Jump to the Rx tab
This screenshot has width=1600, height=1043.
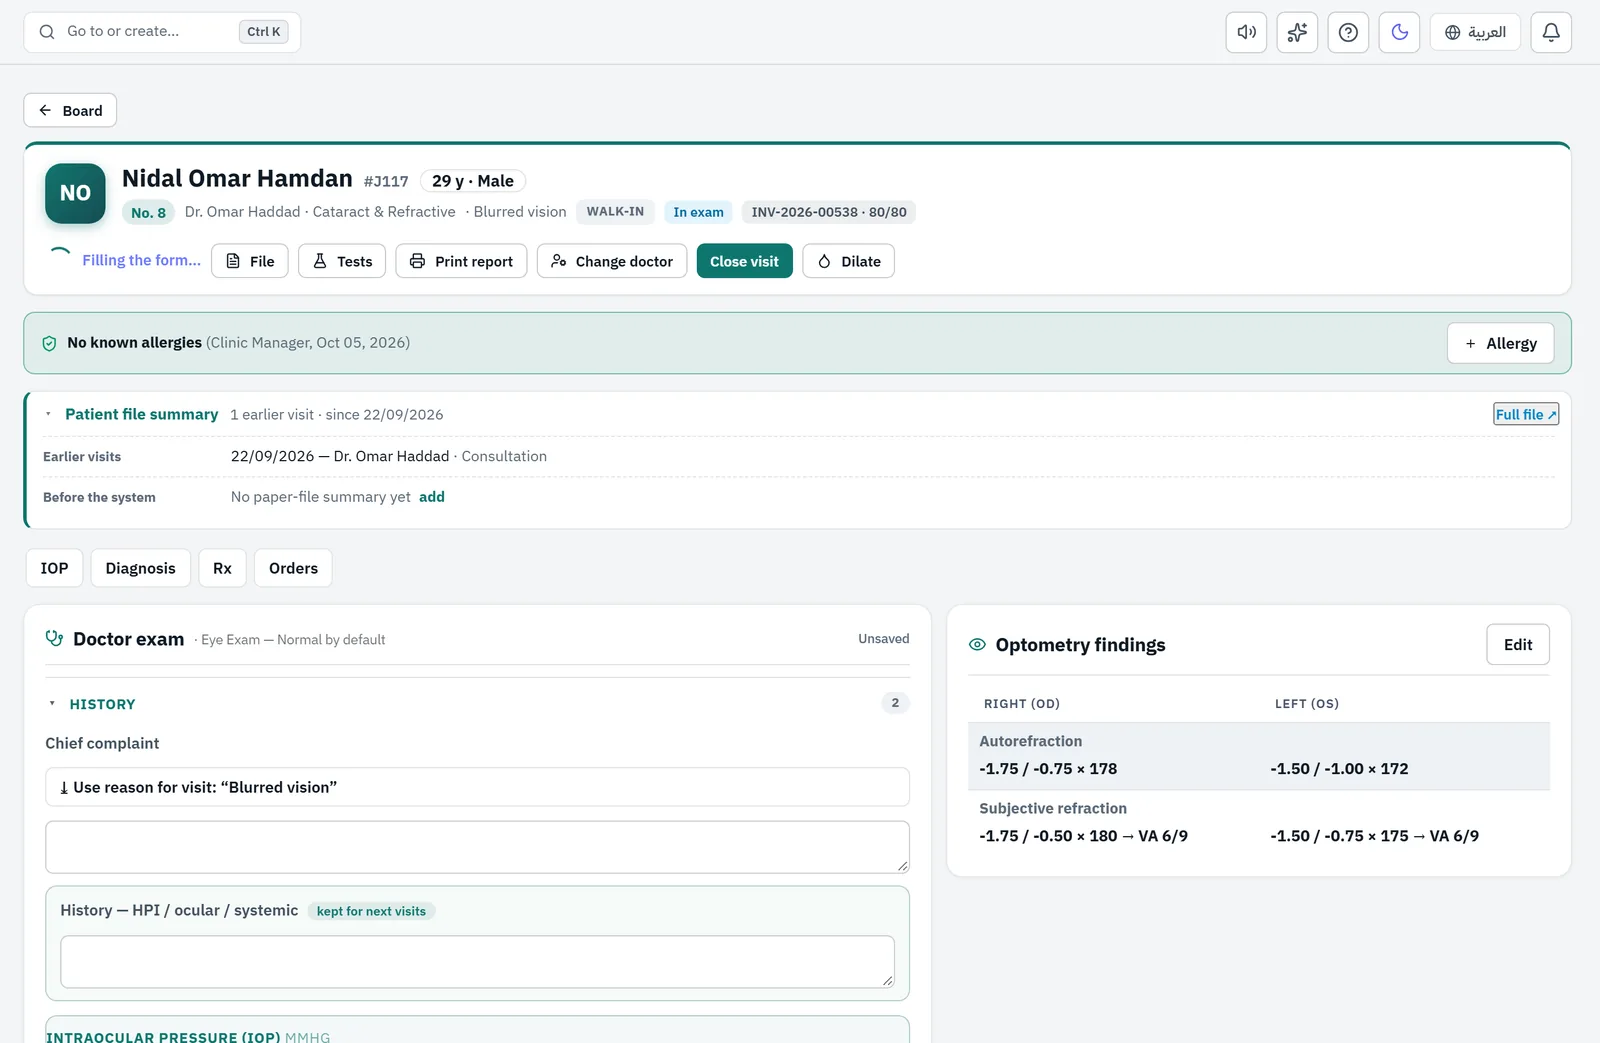pyautogui.click(x=222, y=568)
